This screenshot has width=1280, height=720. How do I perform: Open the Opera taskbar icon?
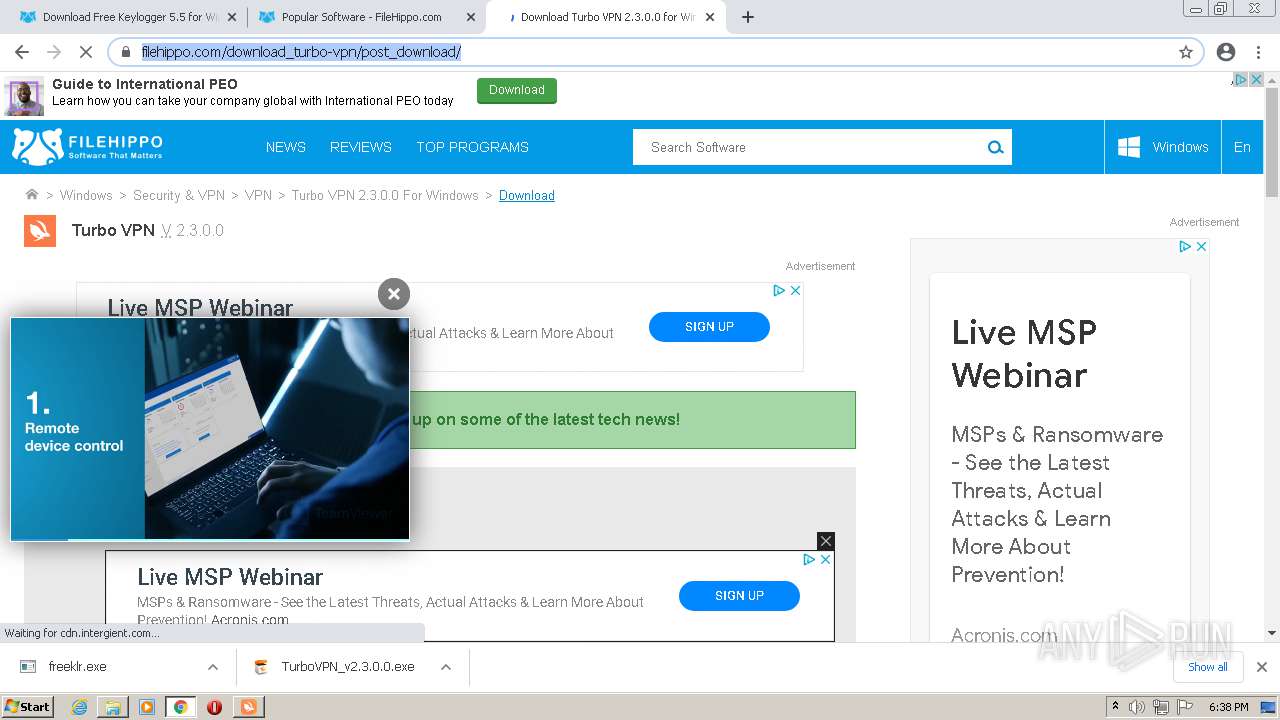point(214,707)
